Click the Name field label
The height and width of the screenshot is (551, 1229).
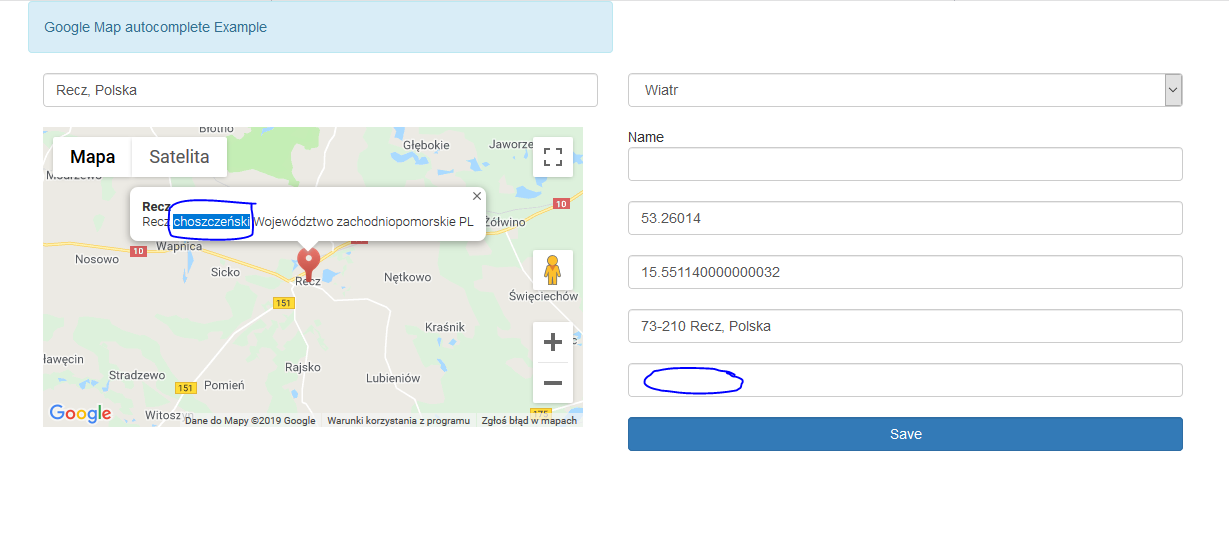(x=646, y=137)
